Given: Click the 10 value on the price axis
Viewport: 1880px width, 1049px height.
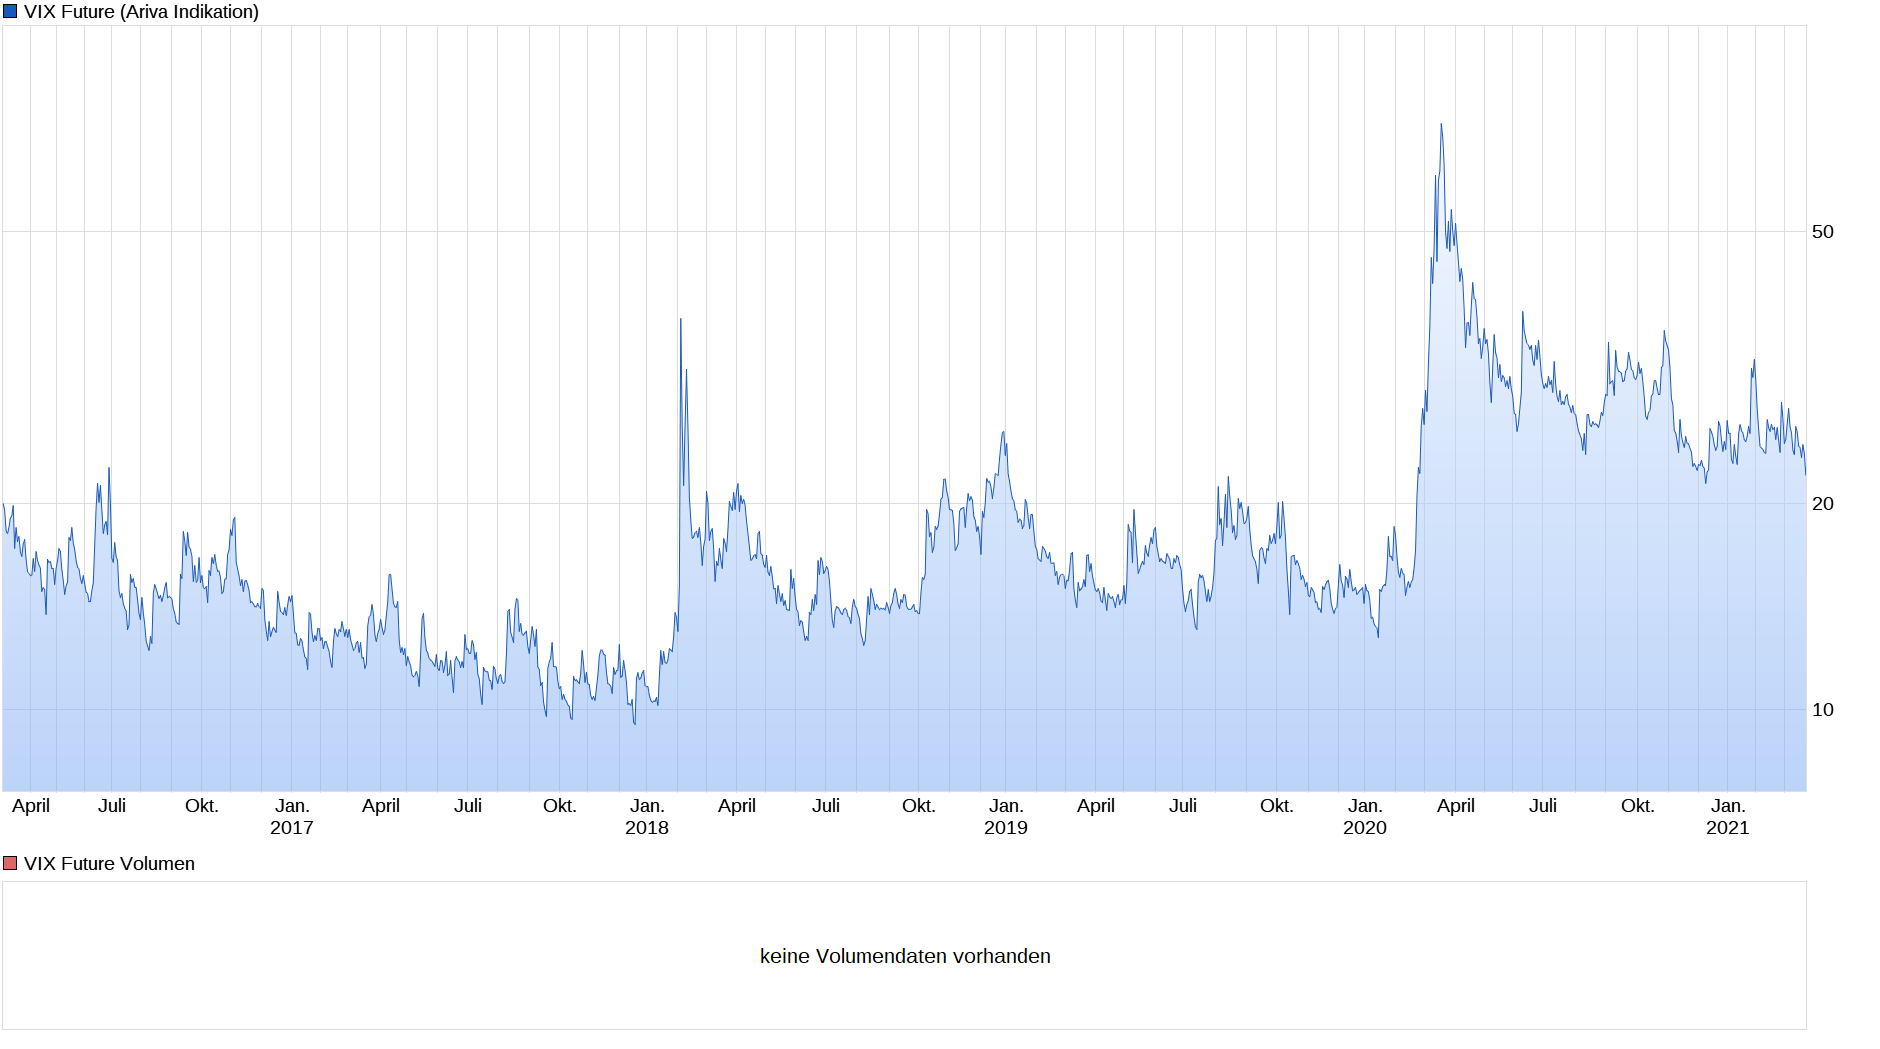Looking at the screenshot, I should pyautogui.click(x=1823, y=710).
